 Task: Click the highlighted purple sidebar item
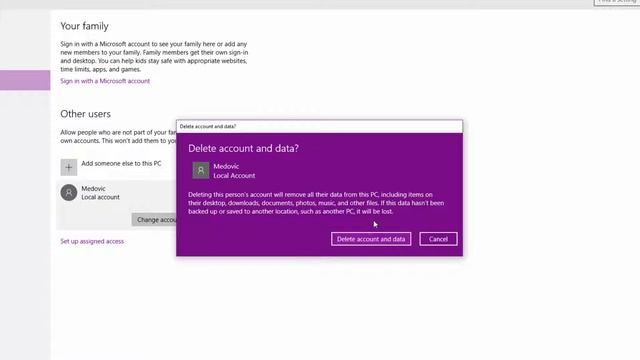(25, 80)
